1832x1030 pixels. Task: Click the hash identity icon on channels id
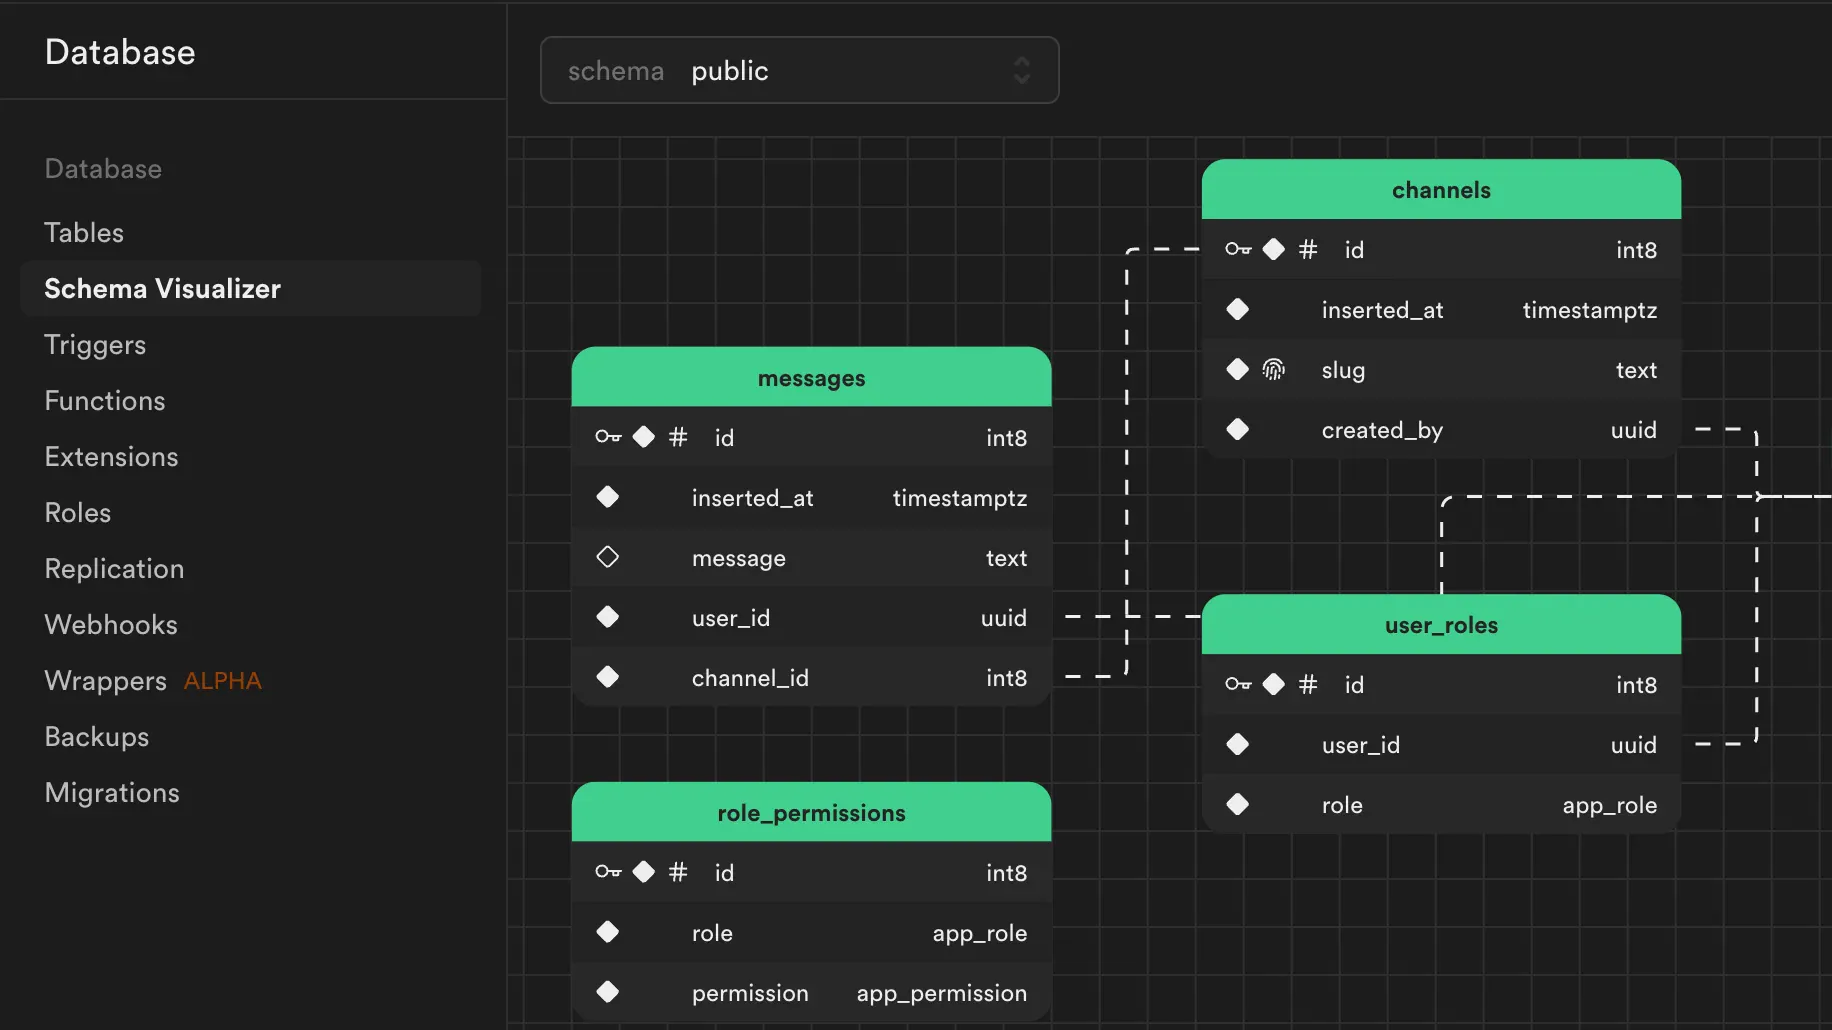tap(1307, 249)
